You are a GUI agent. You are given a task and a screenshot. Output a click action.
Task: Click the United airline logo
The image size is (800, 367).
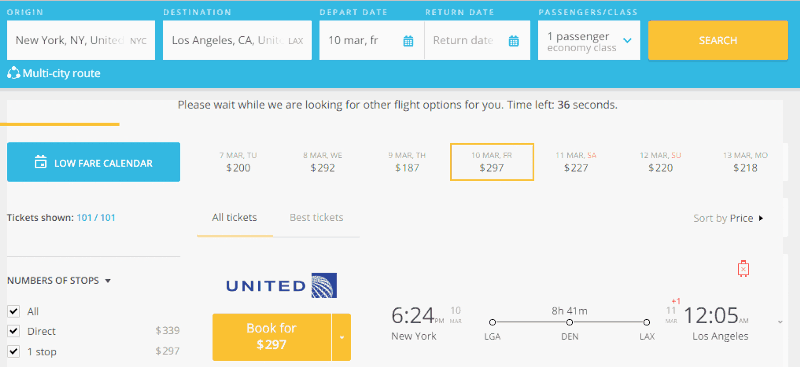(282, 285)
